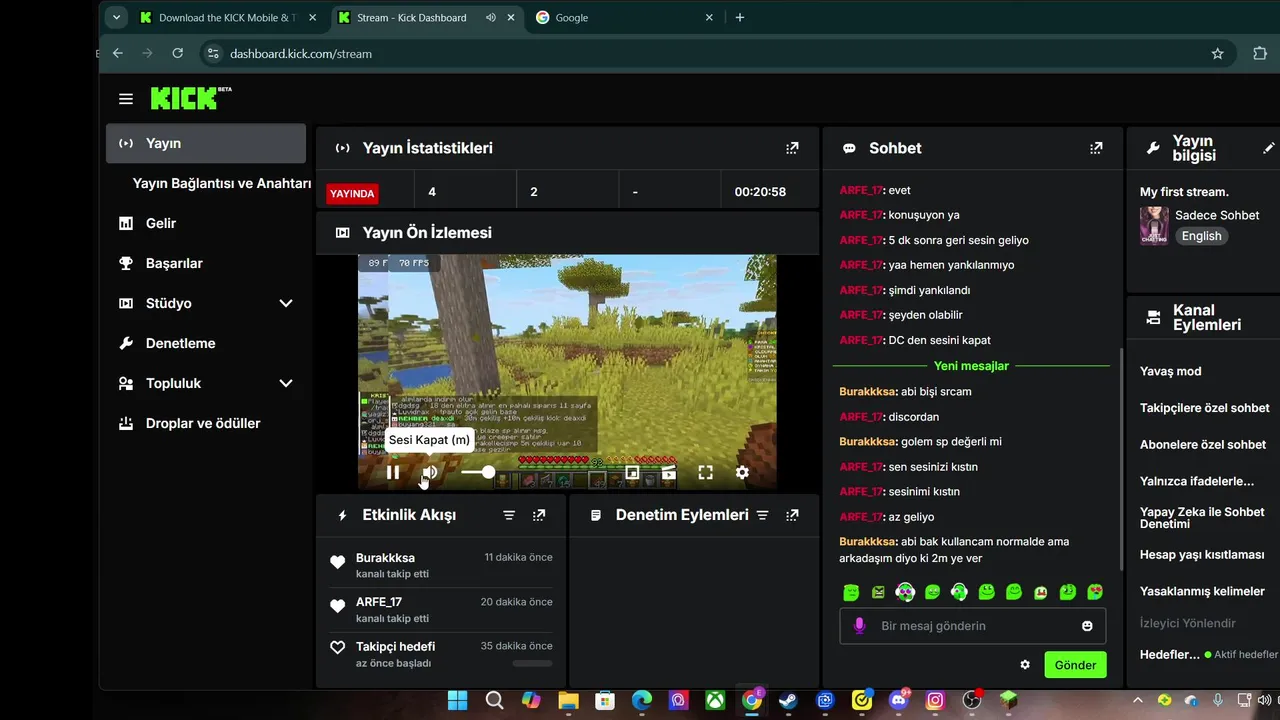1280x720 pixels.
Task: Open the hamburger menu next to KICK logo
Action: [125, 99]
